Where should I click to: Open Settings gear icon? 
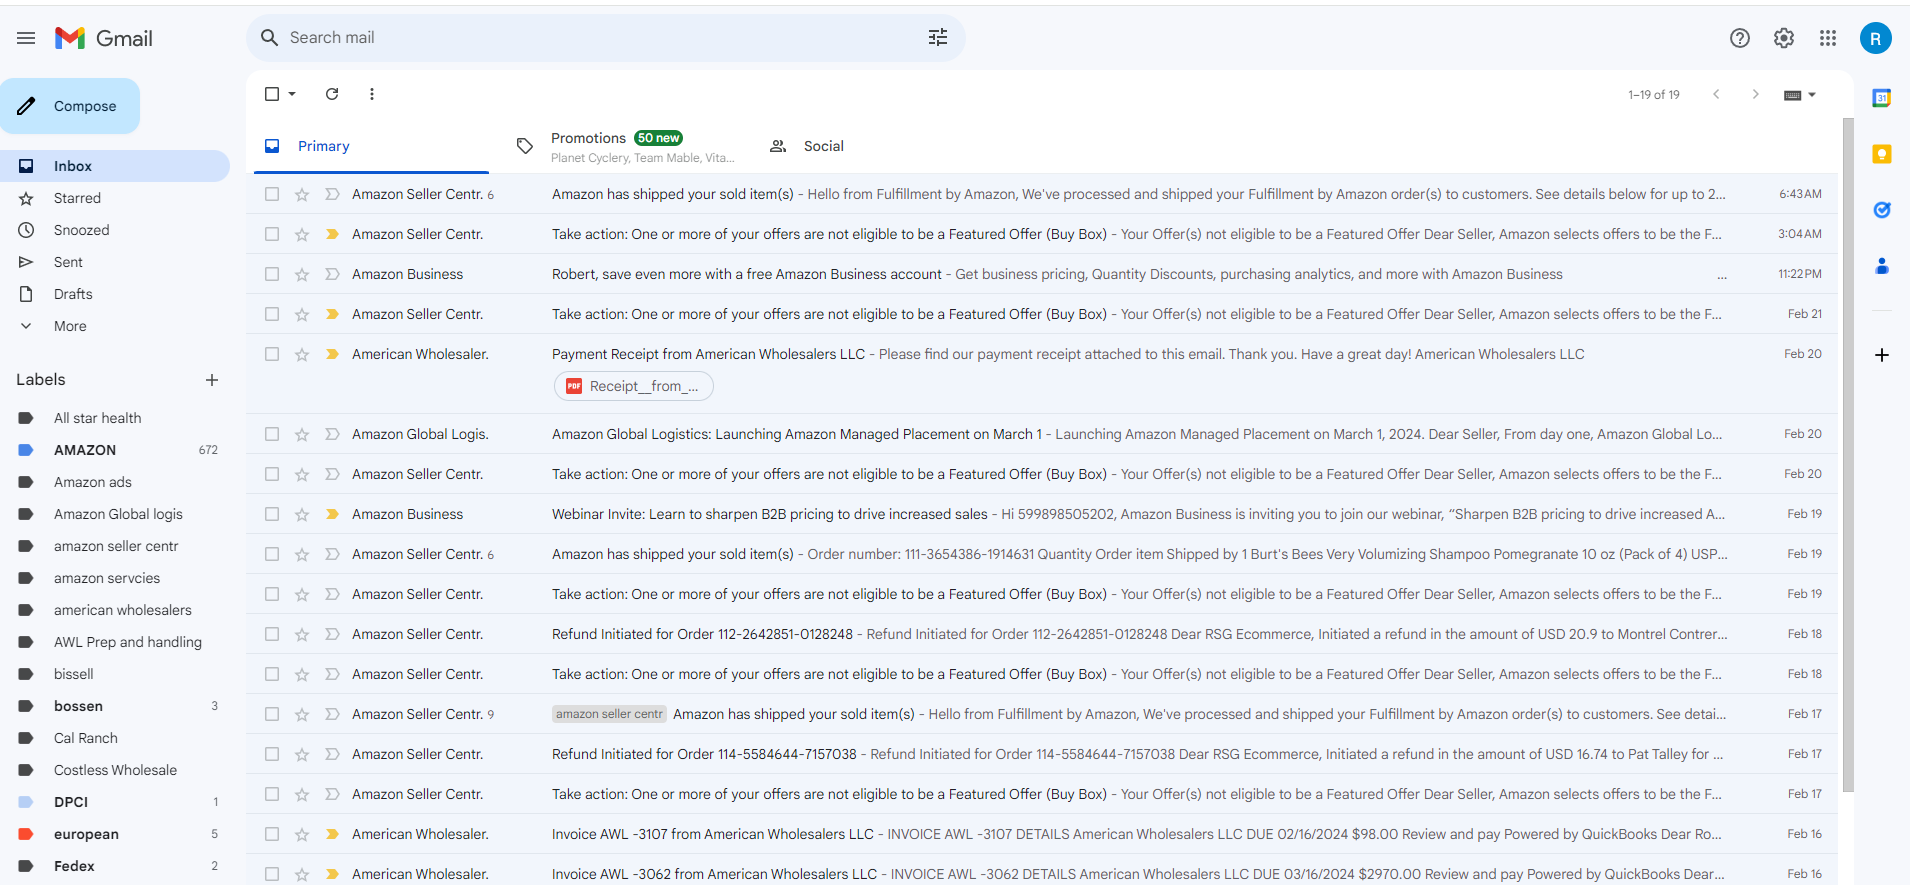[x=1784, y=38]
